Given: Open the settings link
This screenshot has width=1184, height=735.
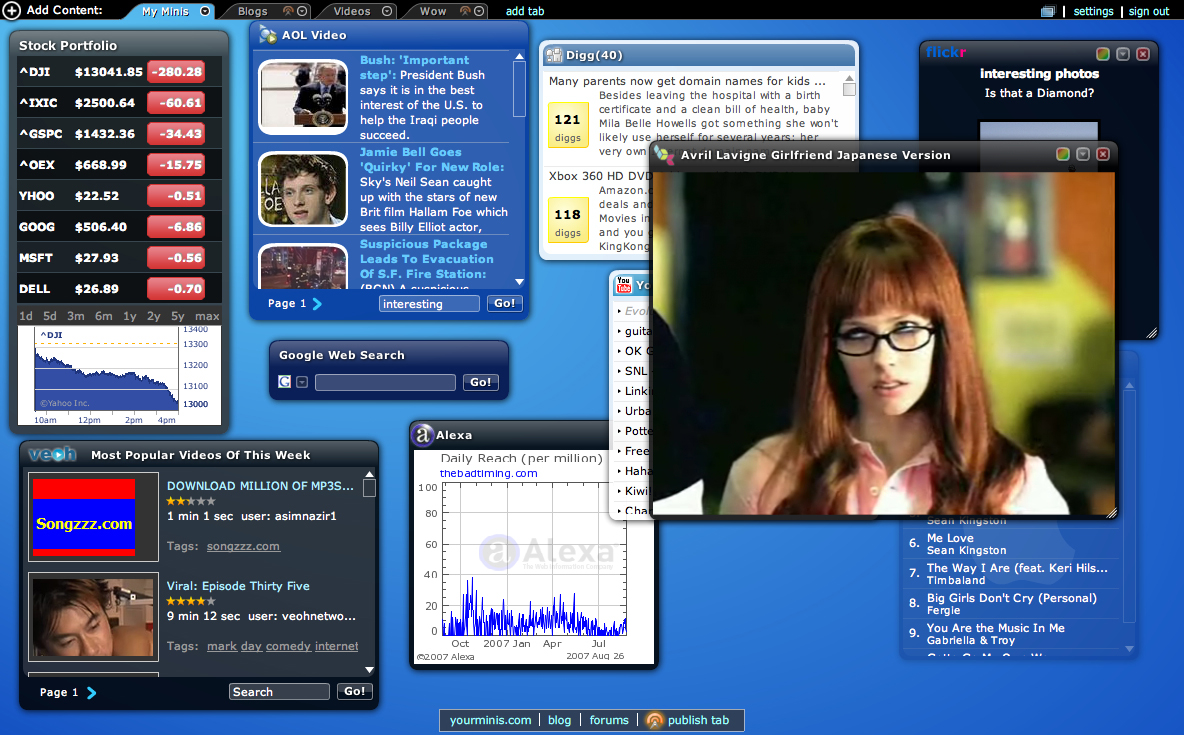Looking at the screenshot, I should pos(1093,11).
